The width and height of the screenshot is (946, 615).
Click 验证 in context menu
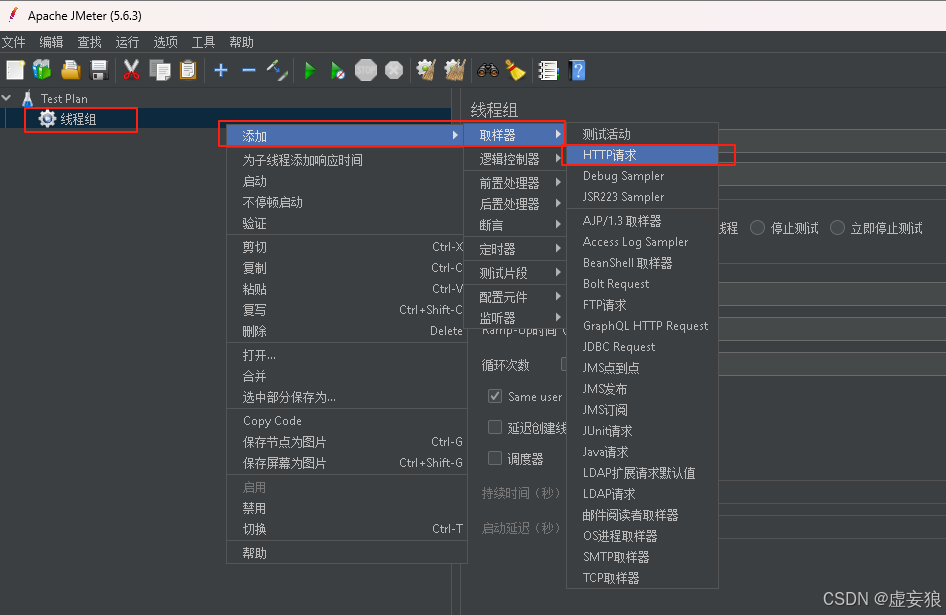[344, 223]
